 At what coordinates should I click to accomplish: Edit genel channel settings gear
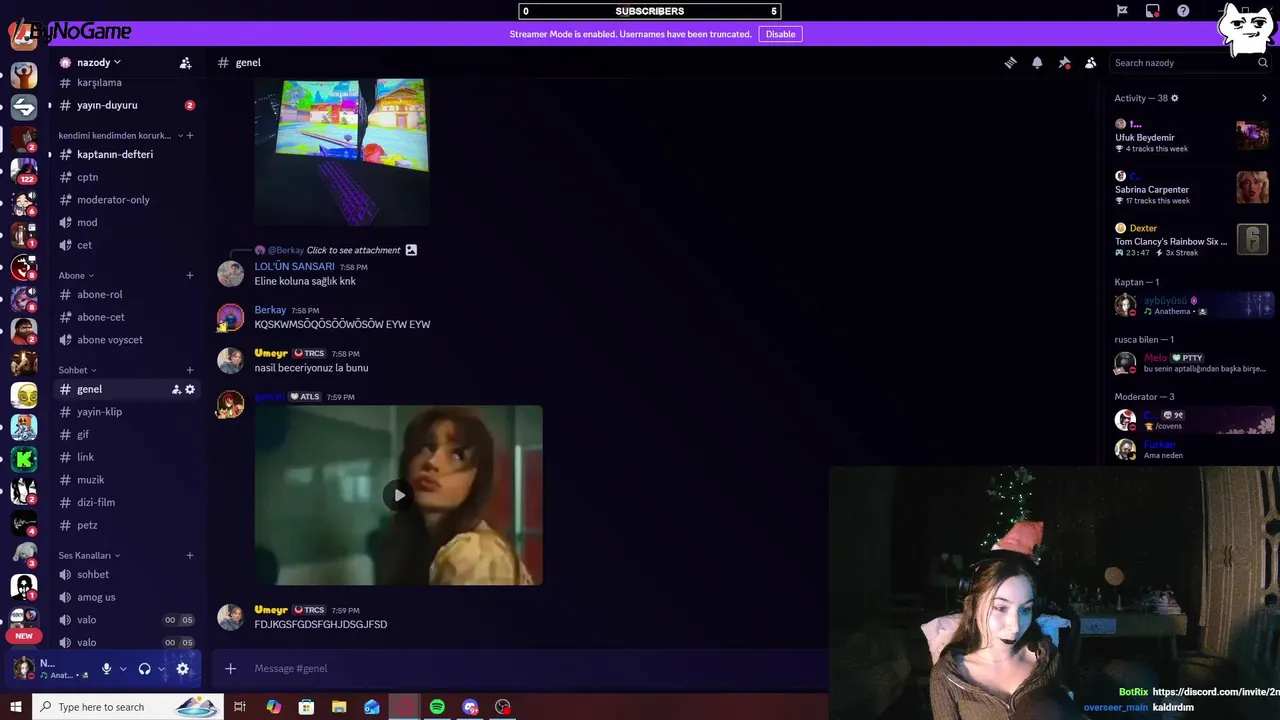pos(190,389)
